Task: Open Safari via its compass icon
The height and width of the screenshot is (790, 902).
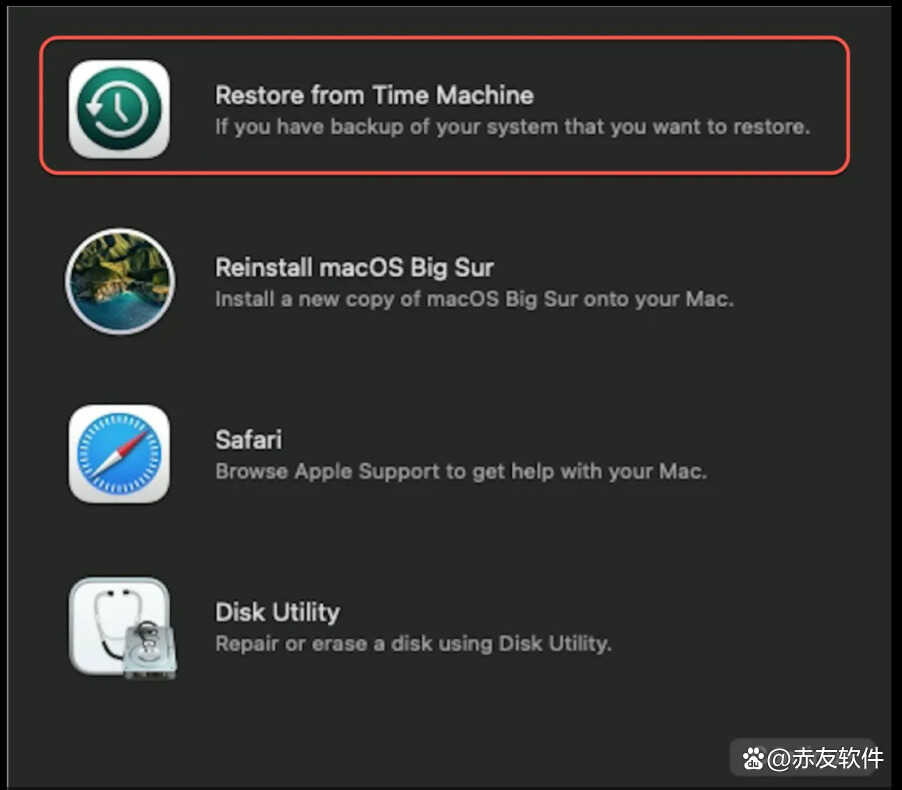Action: coord(119,454)
